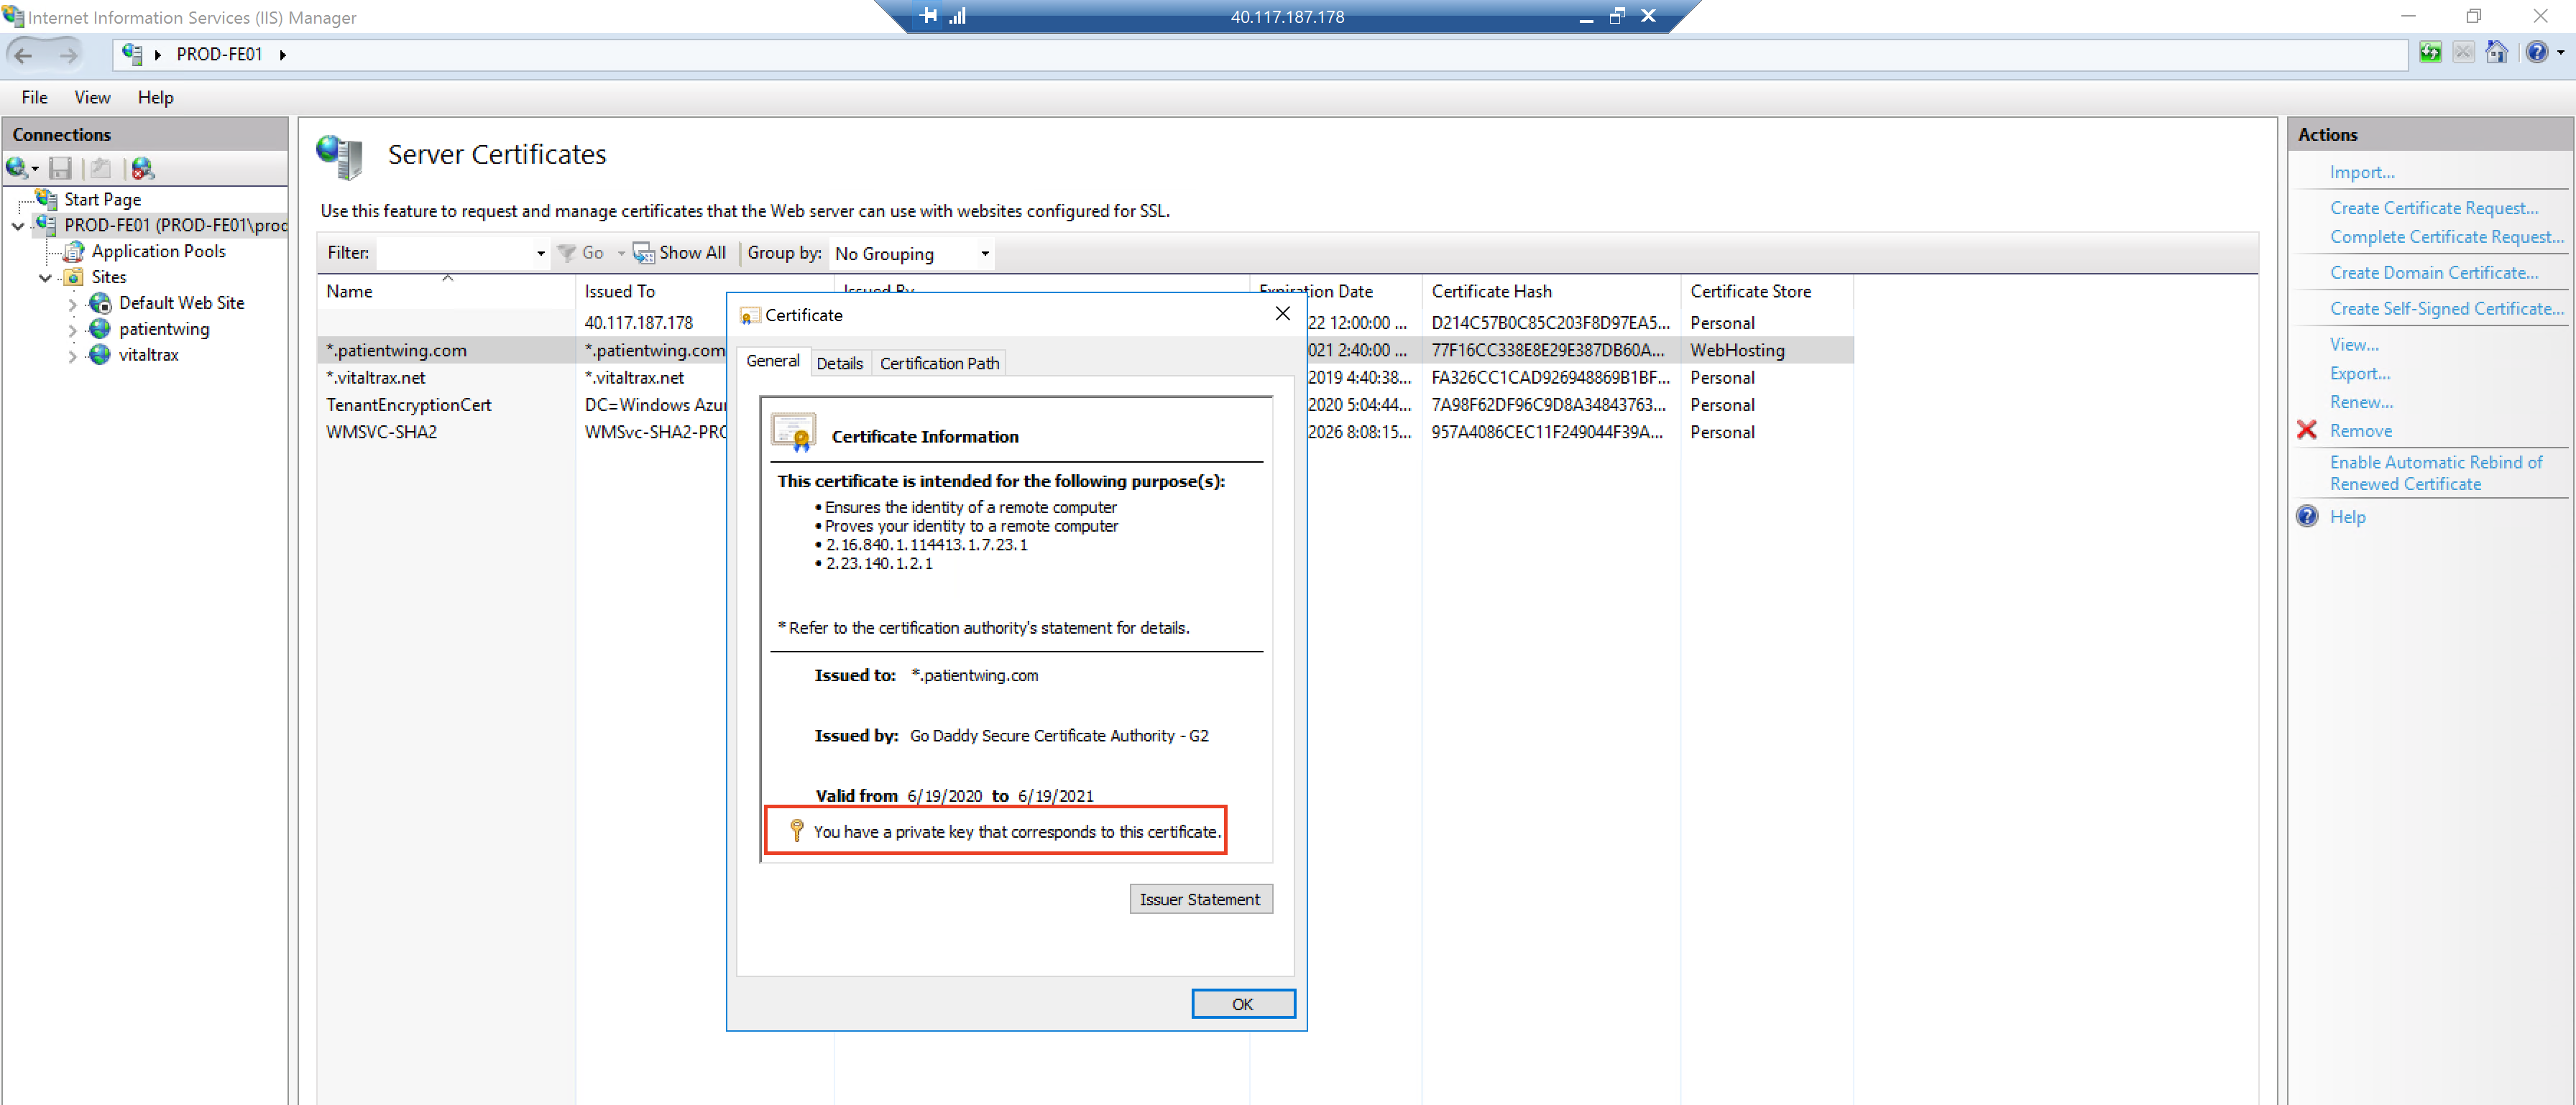
Task: Expand the patientwing site node
Action: (72, 330)
